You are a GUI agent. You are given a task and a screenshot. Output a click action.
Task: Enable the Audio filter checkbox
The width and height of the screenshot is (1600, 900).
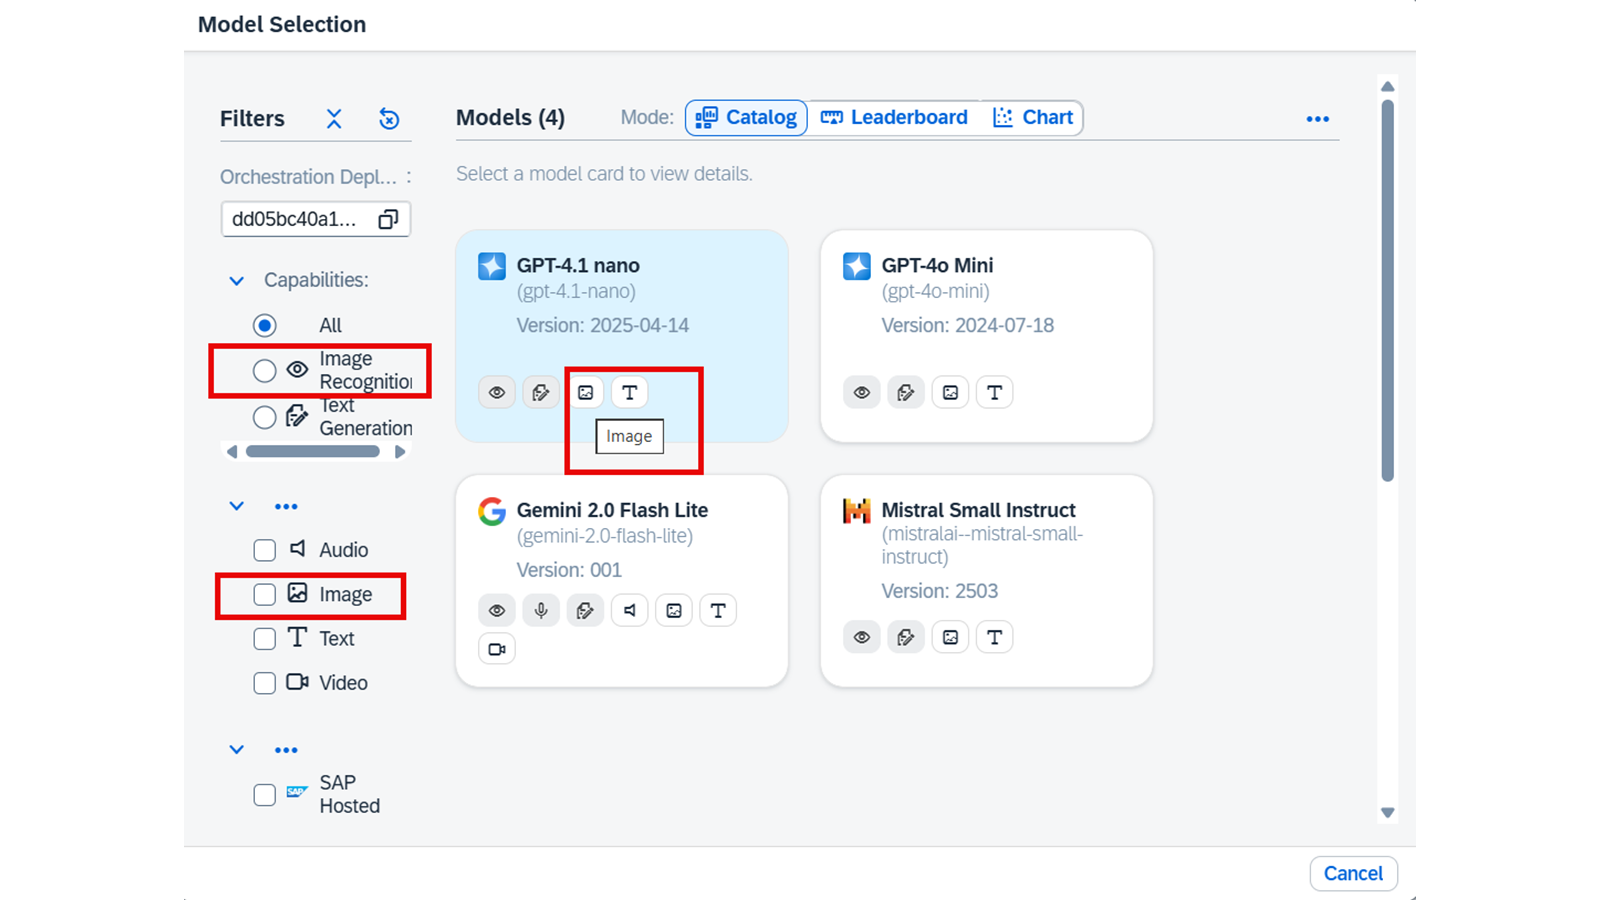pyautogui.click(x=264, y=551)
